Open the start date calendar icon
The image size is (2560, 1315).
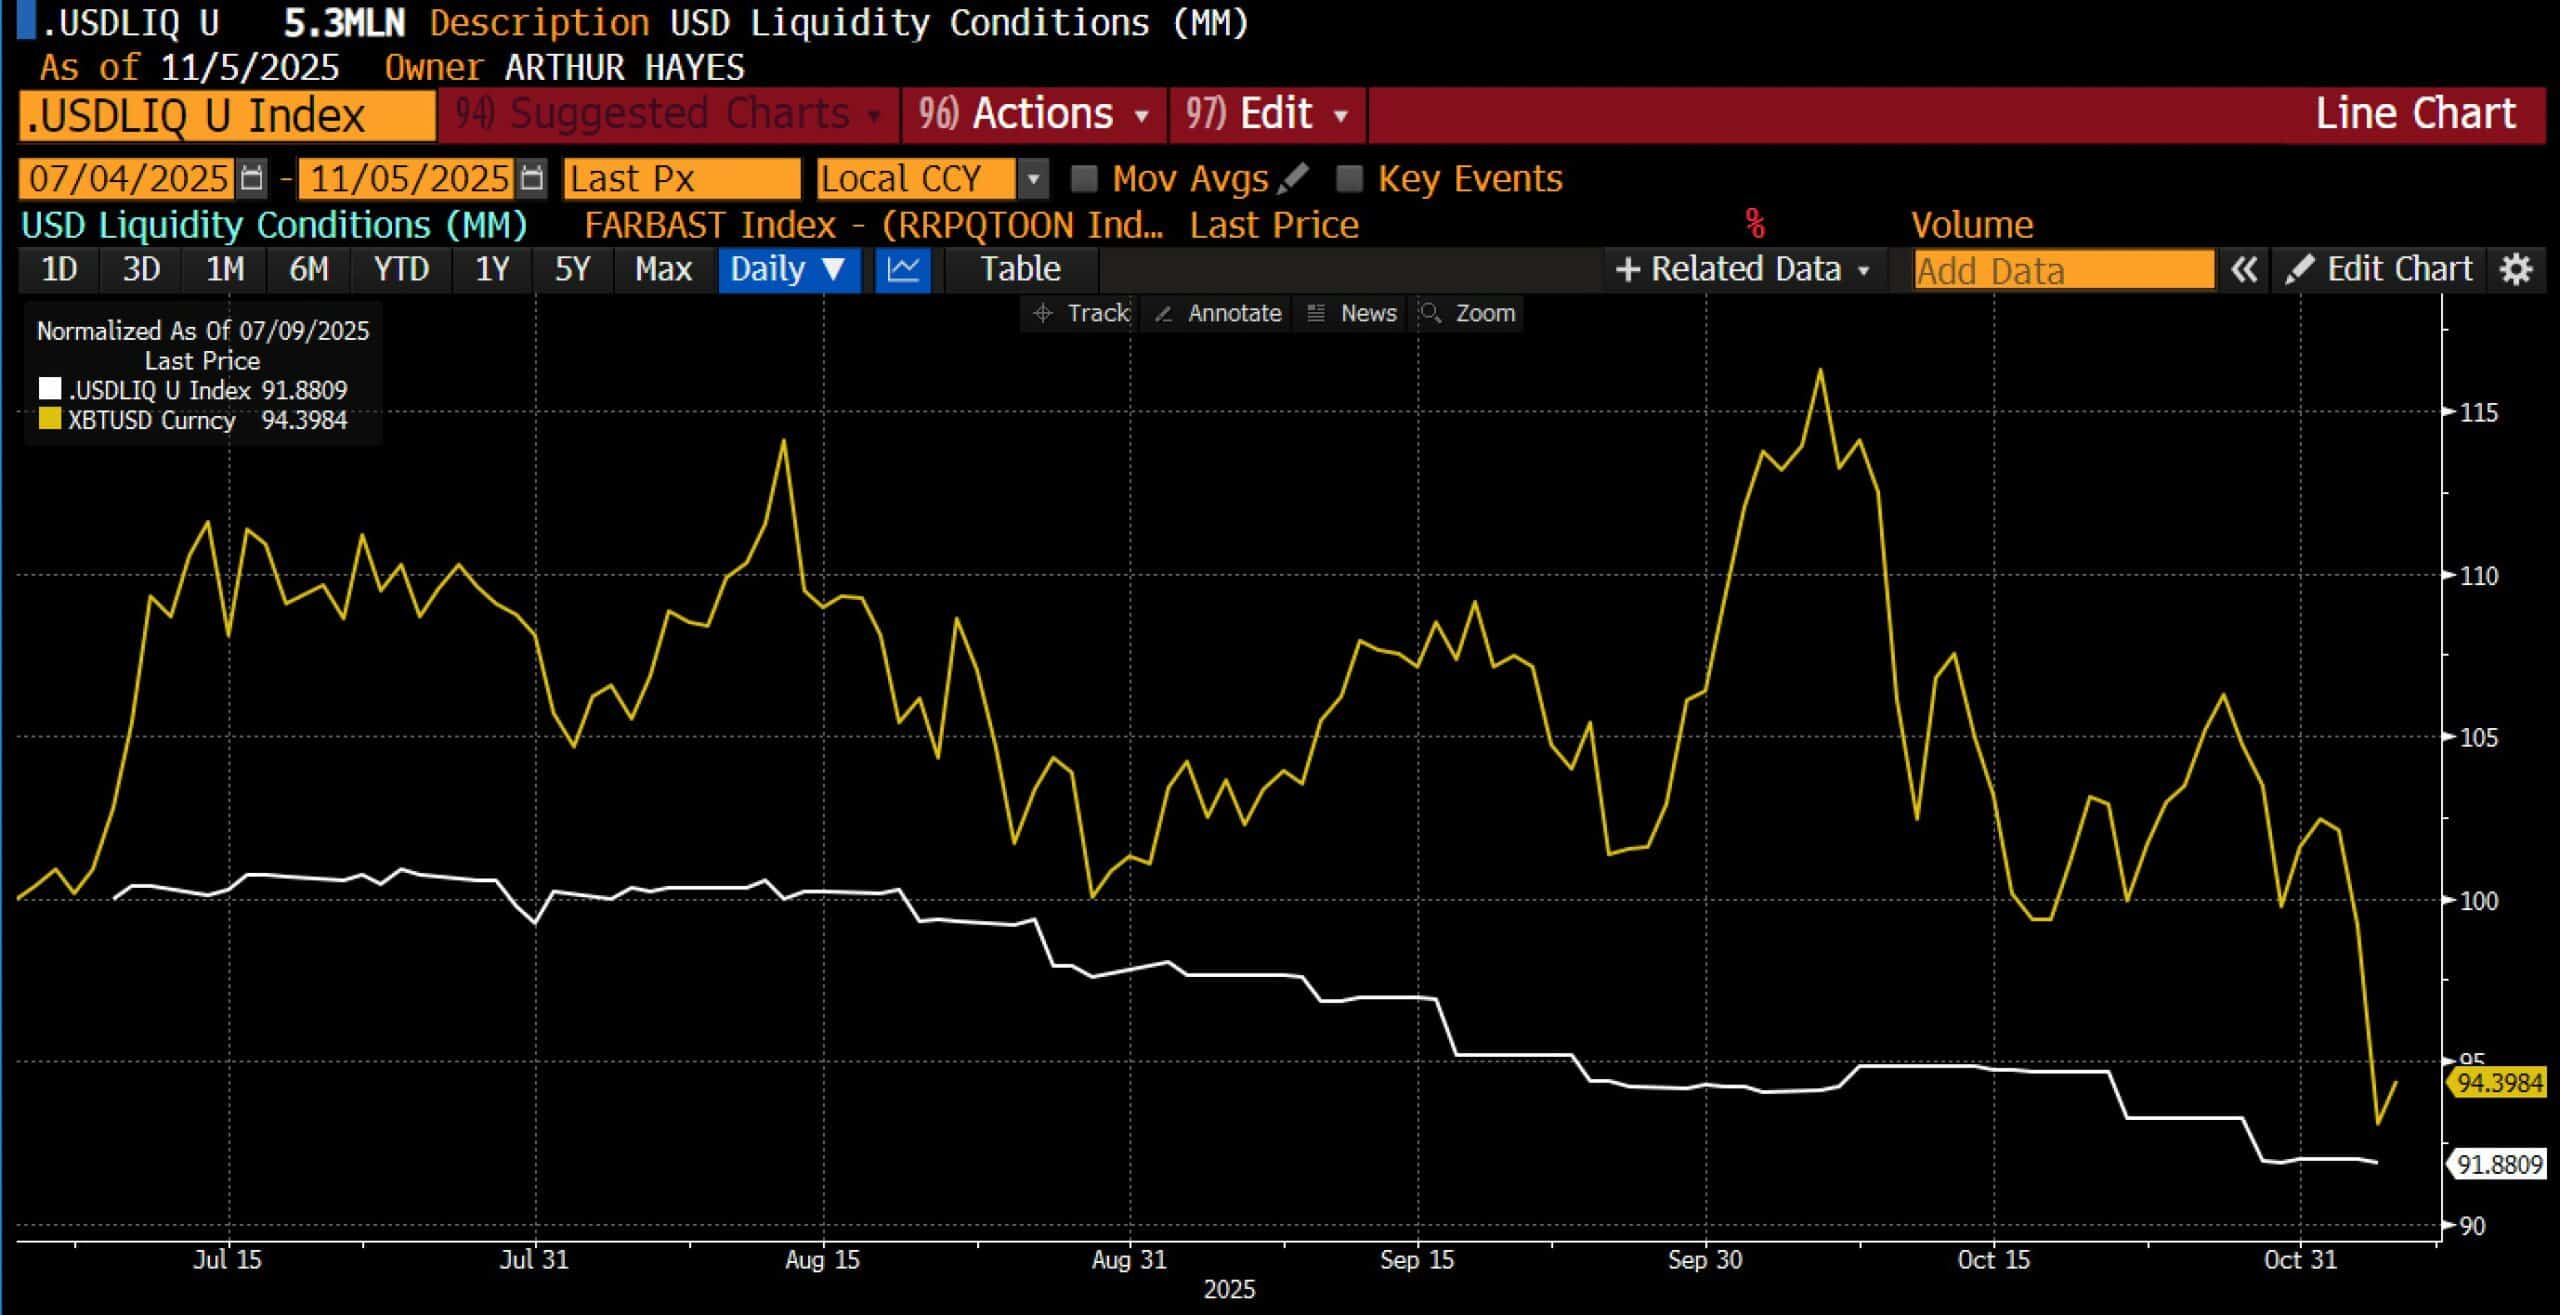pyautogui.click(x=252, y=179)
